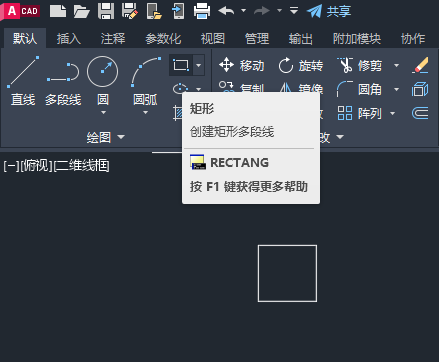Click the explode box icon
The image size is (439, 362).
(420, 89)
